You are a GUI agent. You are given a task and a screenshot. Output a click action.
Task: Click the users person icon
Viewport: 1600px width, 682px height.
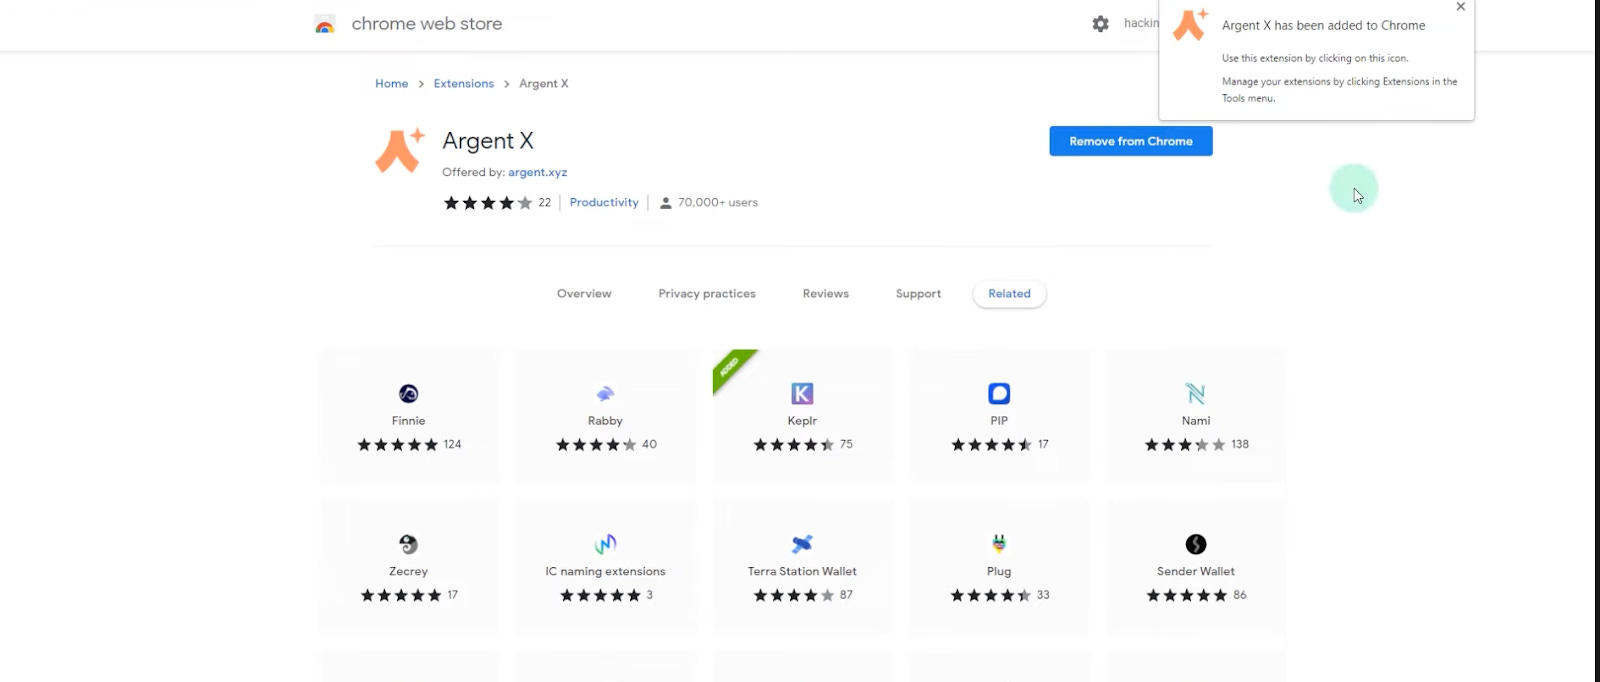pyautogui.click(x=666, y=203)
